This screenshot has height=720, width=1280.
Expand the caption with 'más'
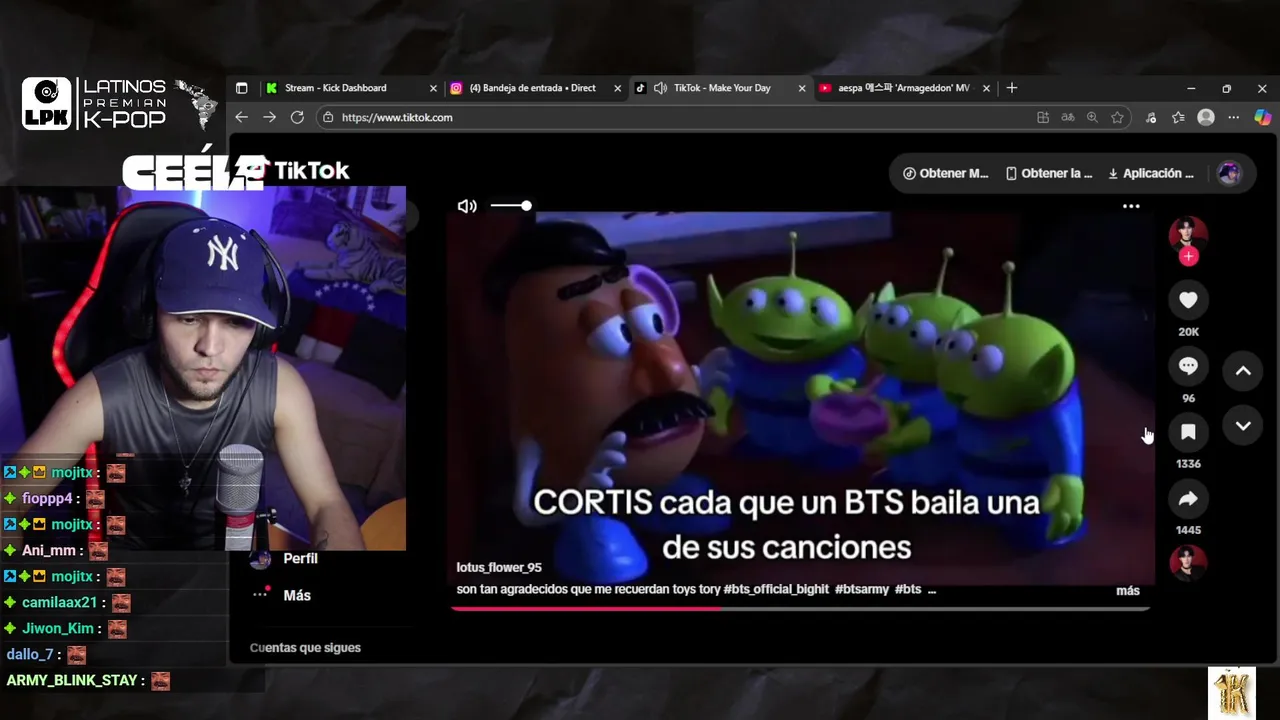click(1127, 591)
